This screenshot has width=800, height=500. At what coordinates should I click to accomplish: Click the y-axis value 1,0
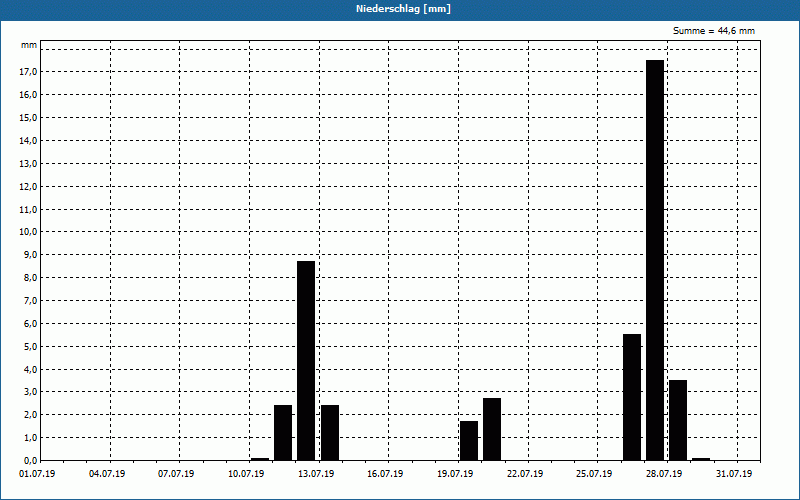[x=30, y=438]
